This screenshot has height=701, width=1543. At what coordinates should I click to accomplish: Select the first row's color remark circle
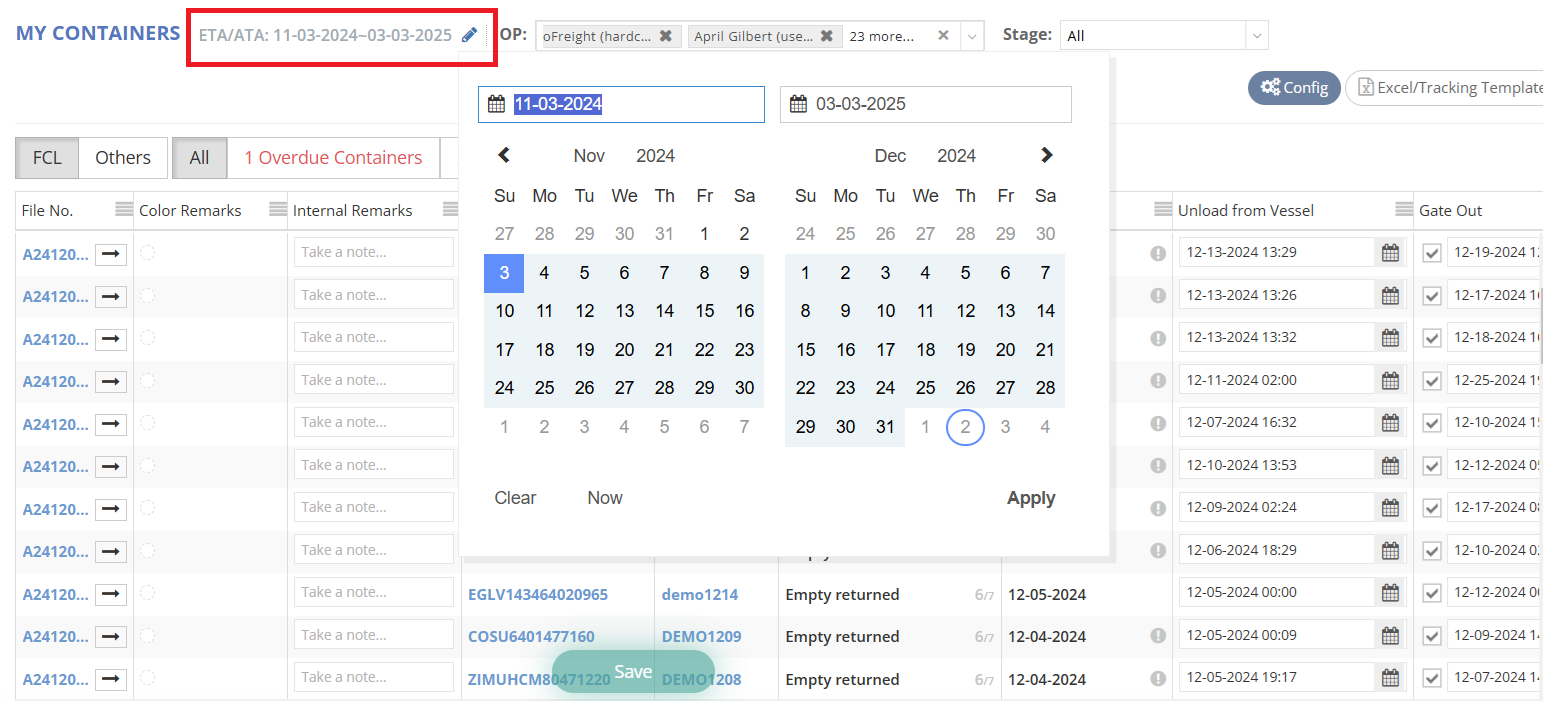148,253
